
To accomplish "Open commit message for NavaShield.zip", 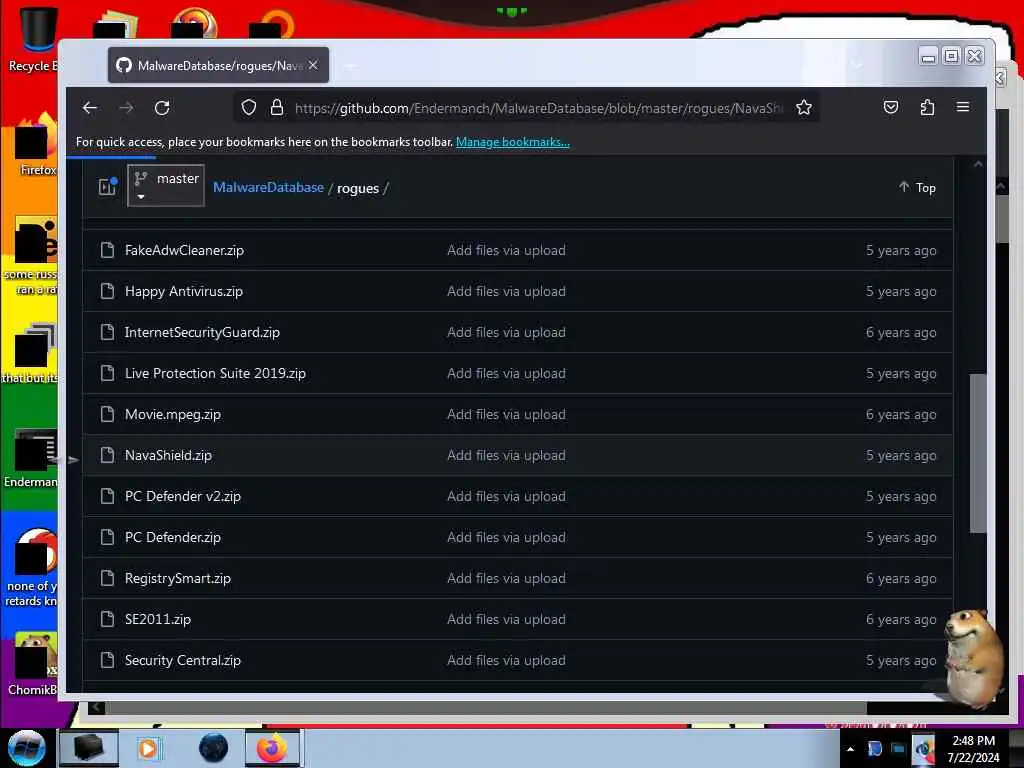I will point(506,455).
